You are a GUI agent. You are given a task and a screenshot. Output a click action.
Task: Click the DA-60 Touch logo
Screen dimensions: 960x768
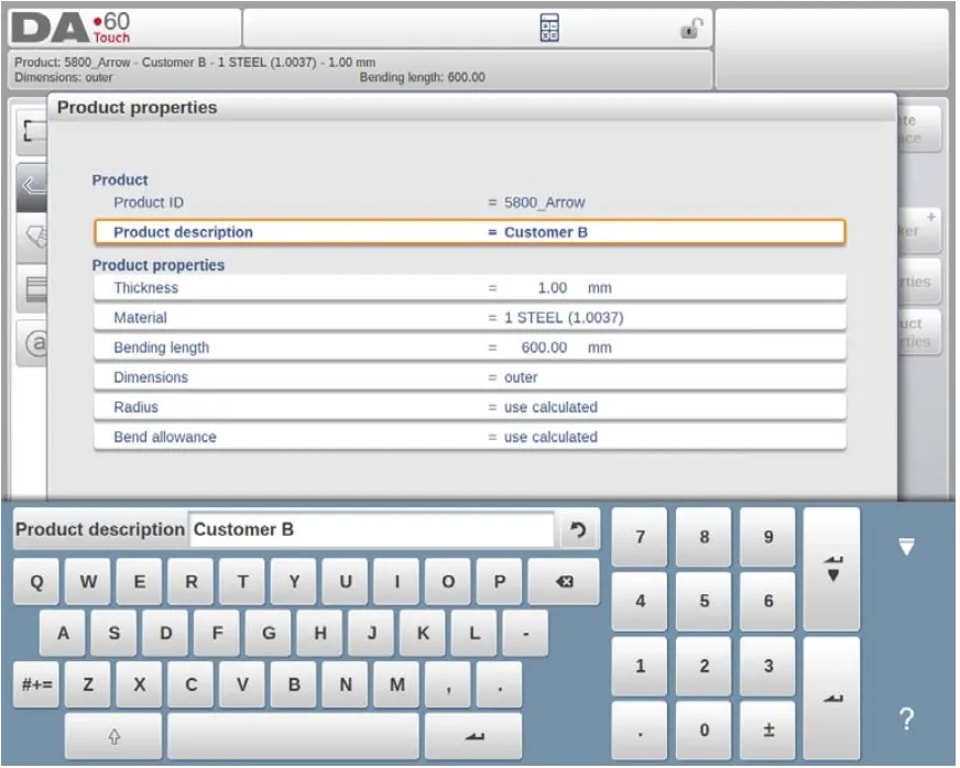pos(72,28)
